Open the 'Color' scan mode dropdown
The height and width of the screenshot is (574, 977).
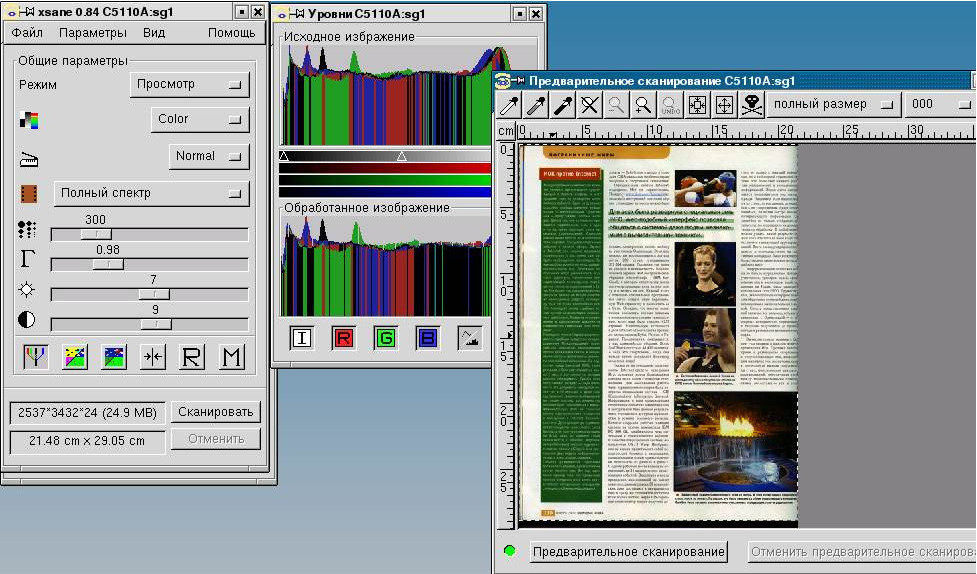[200, 119]
